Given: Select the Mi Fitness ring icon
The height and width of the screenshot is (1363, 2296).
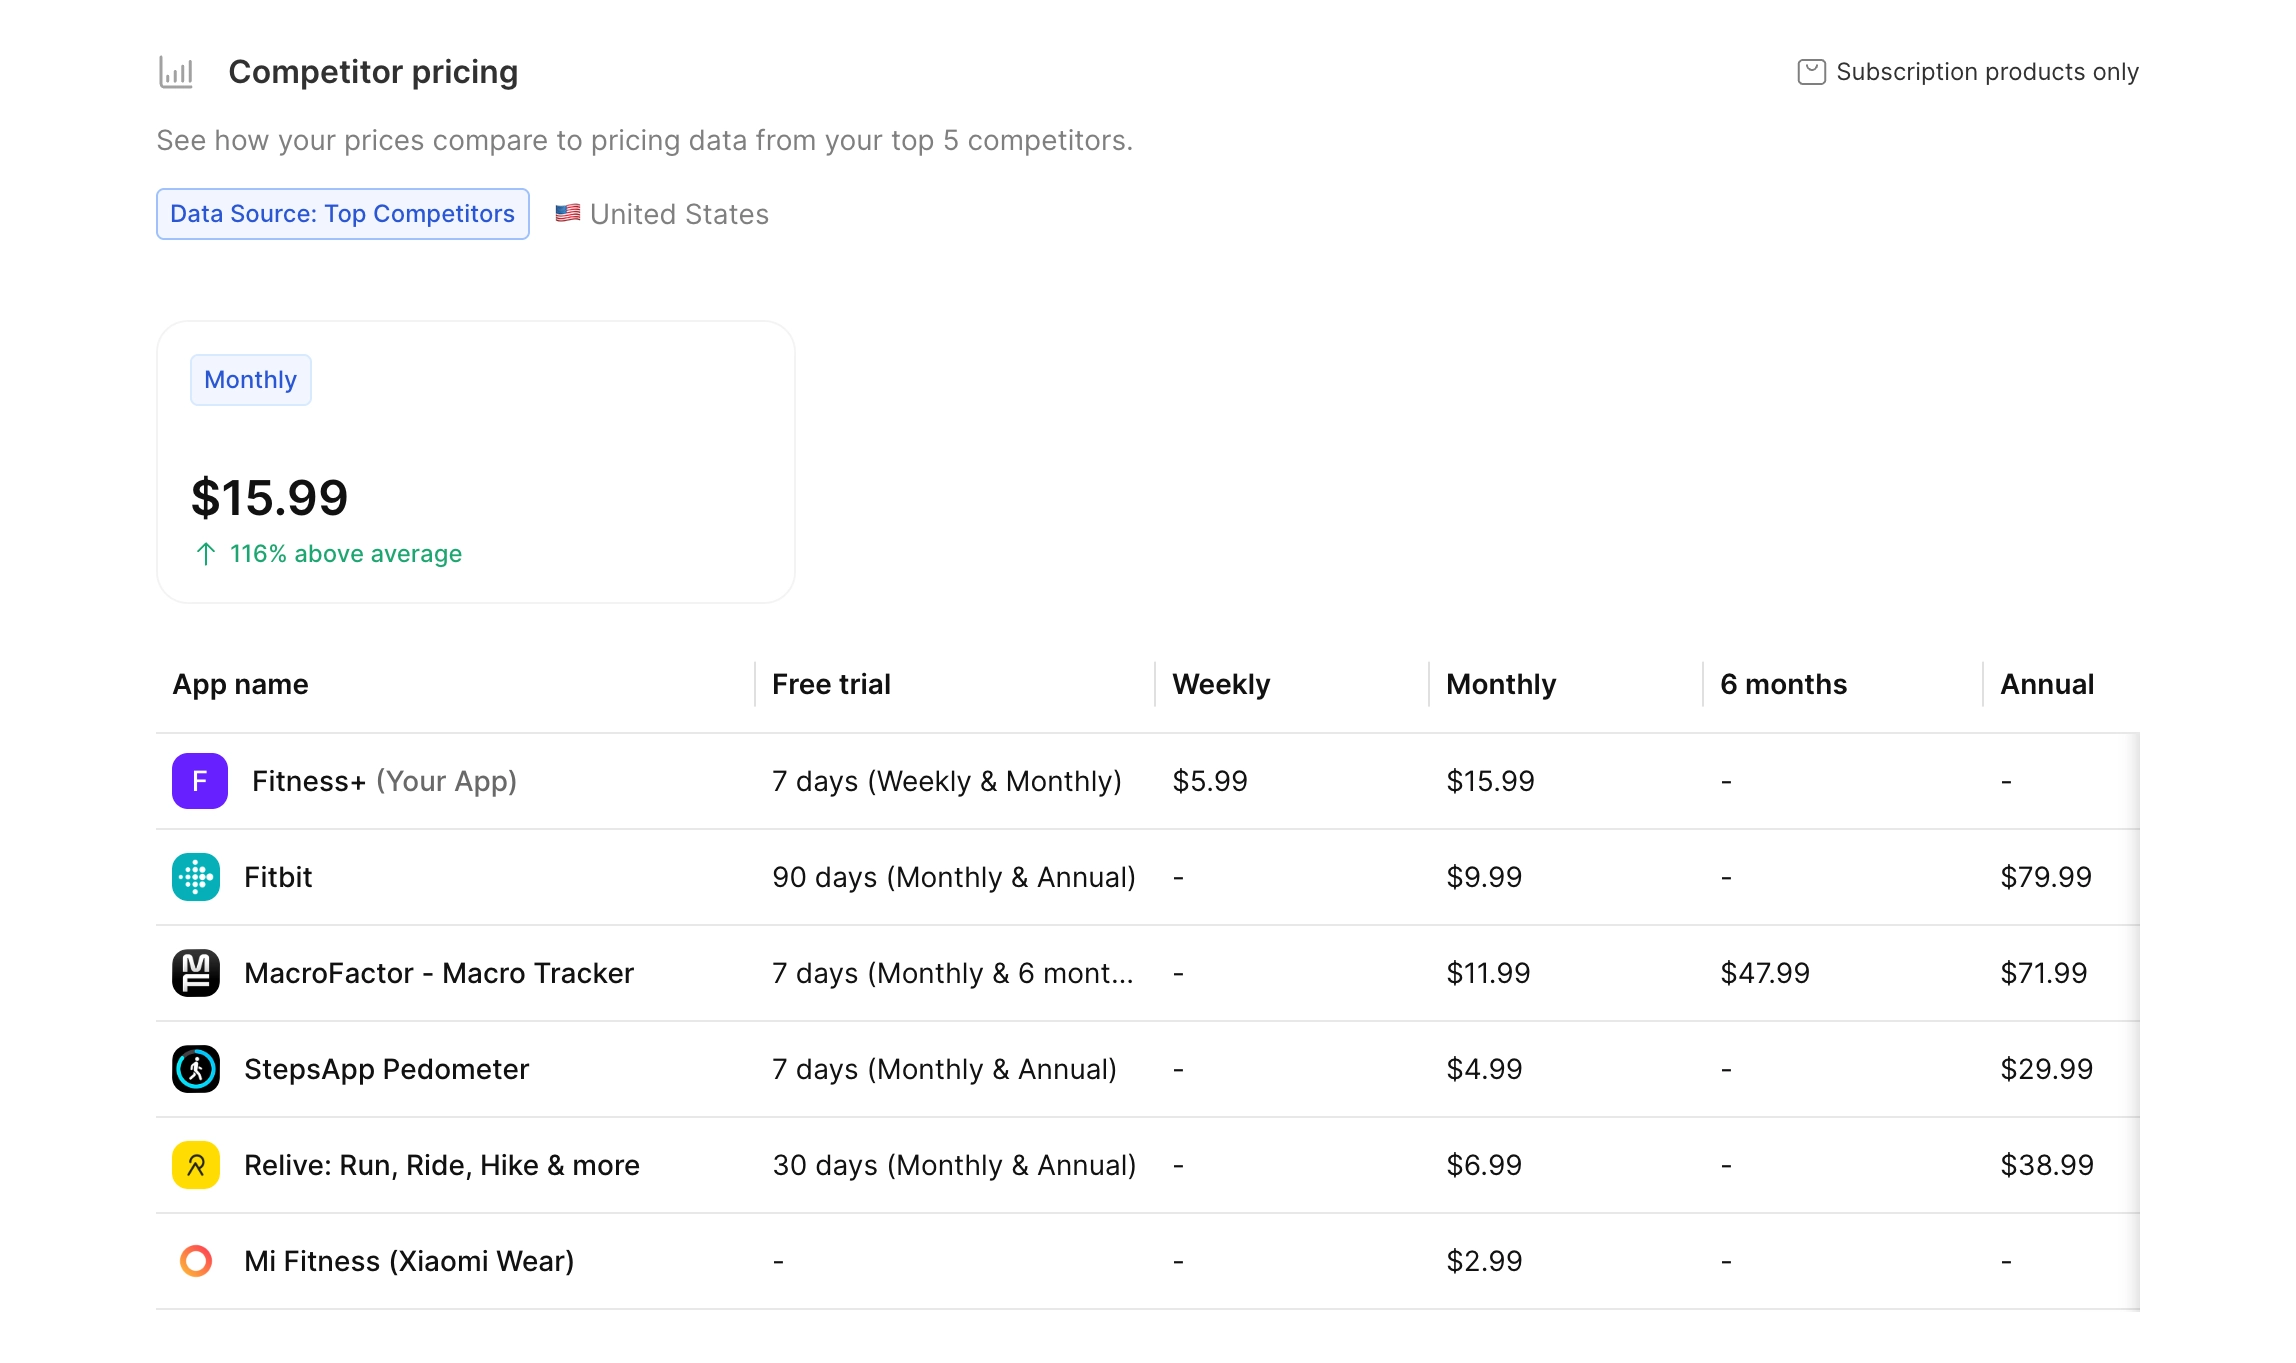Looking at the screenshot, I should (198, 1261).
